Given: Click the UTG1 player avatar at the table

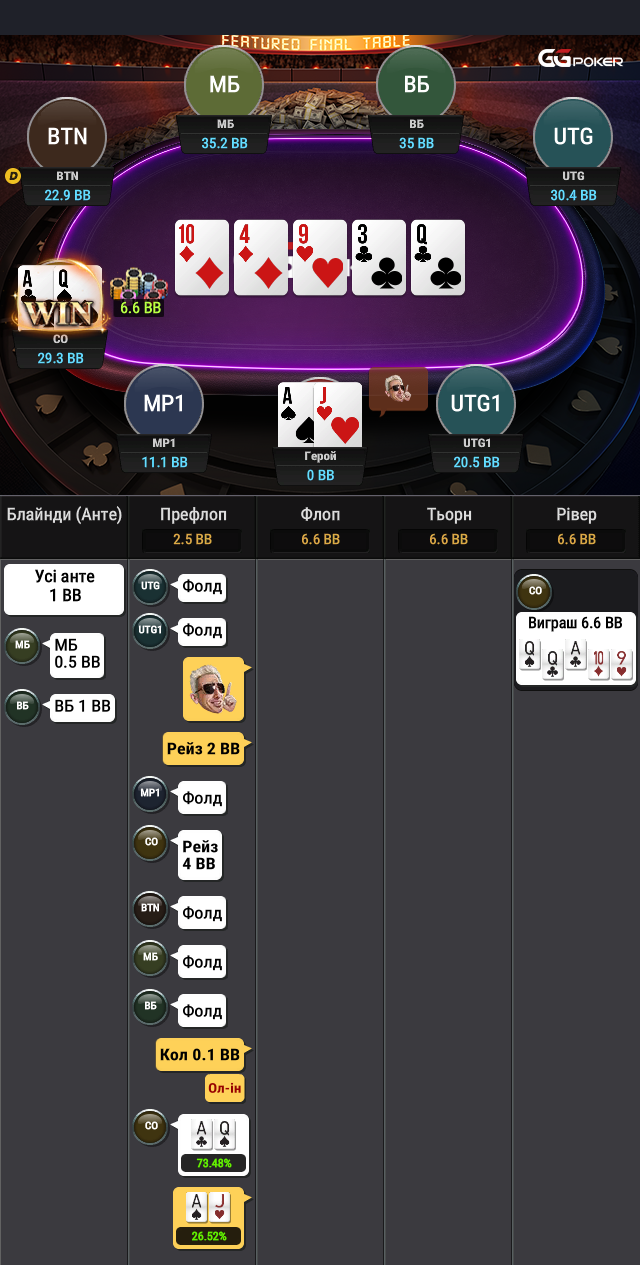Looking at the screenshot, I should tap(476, 404).
